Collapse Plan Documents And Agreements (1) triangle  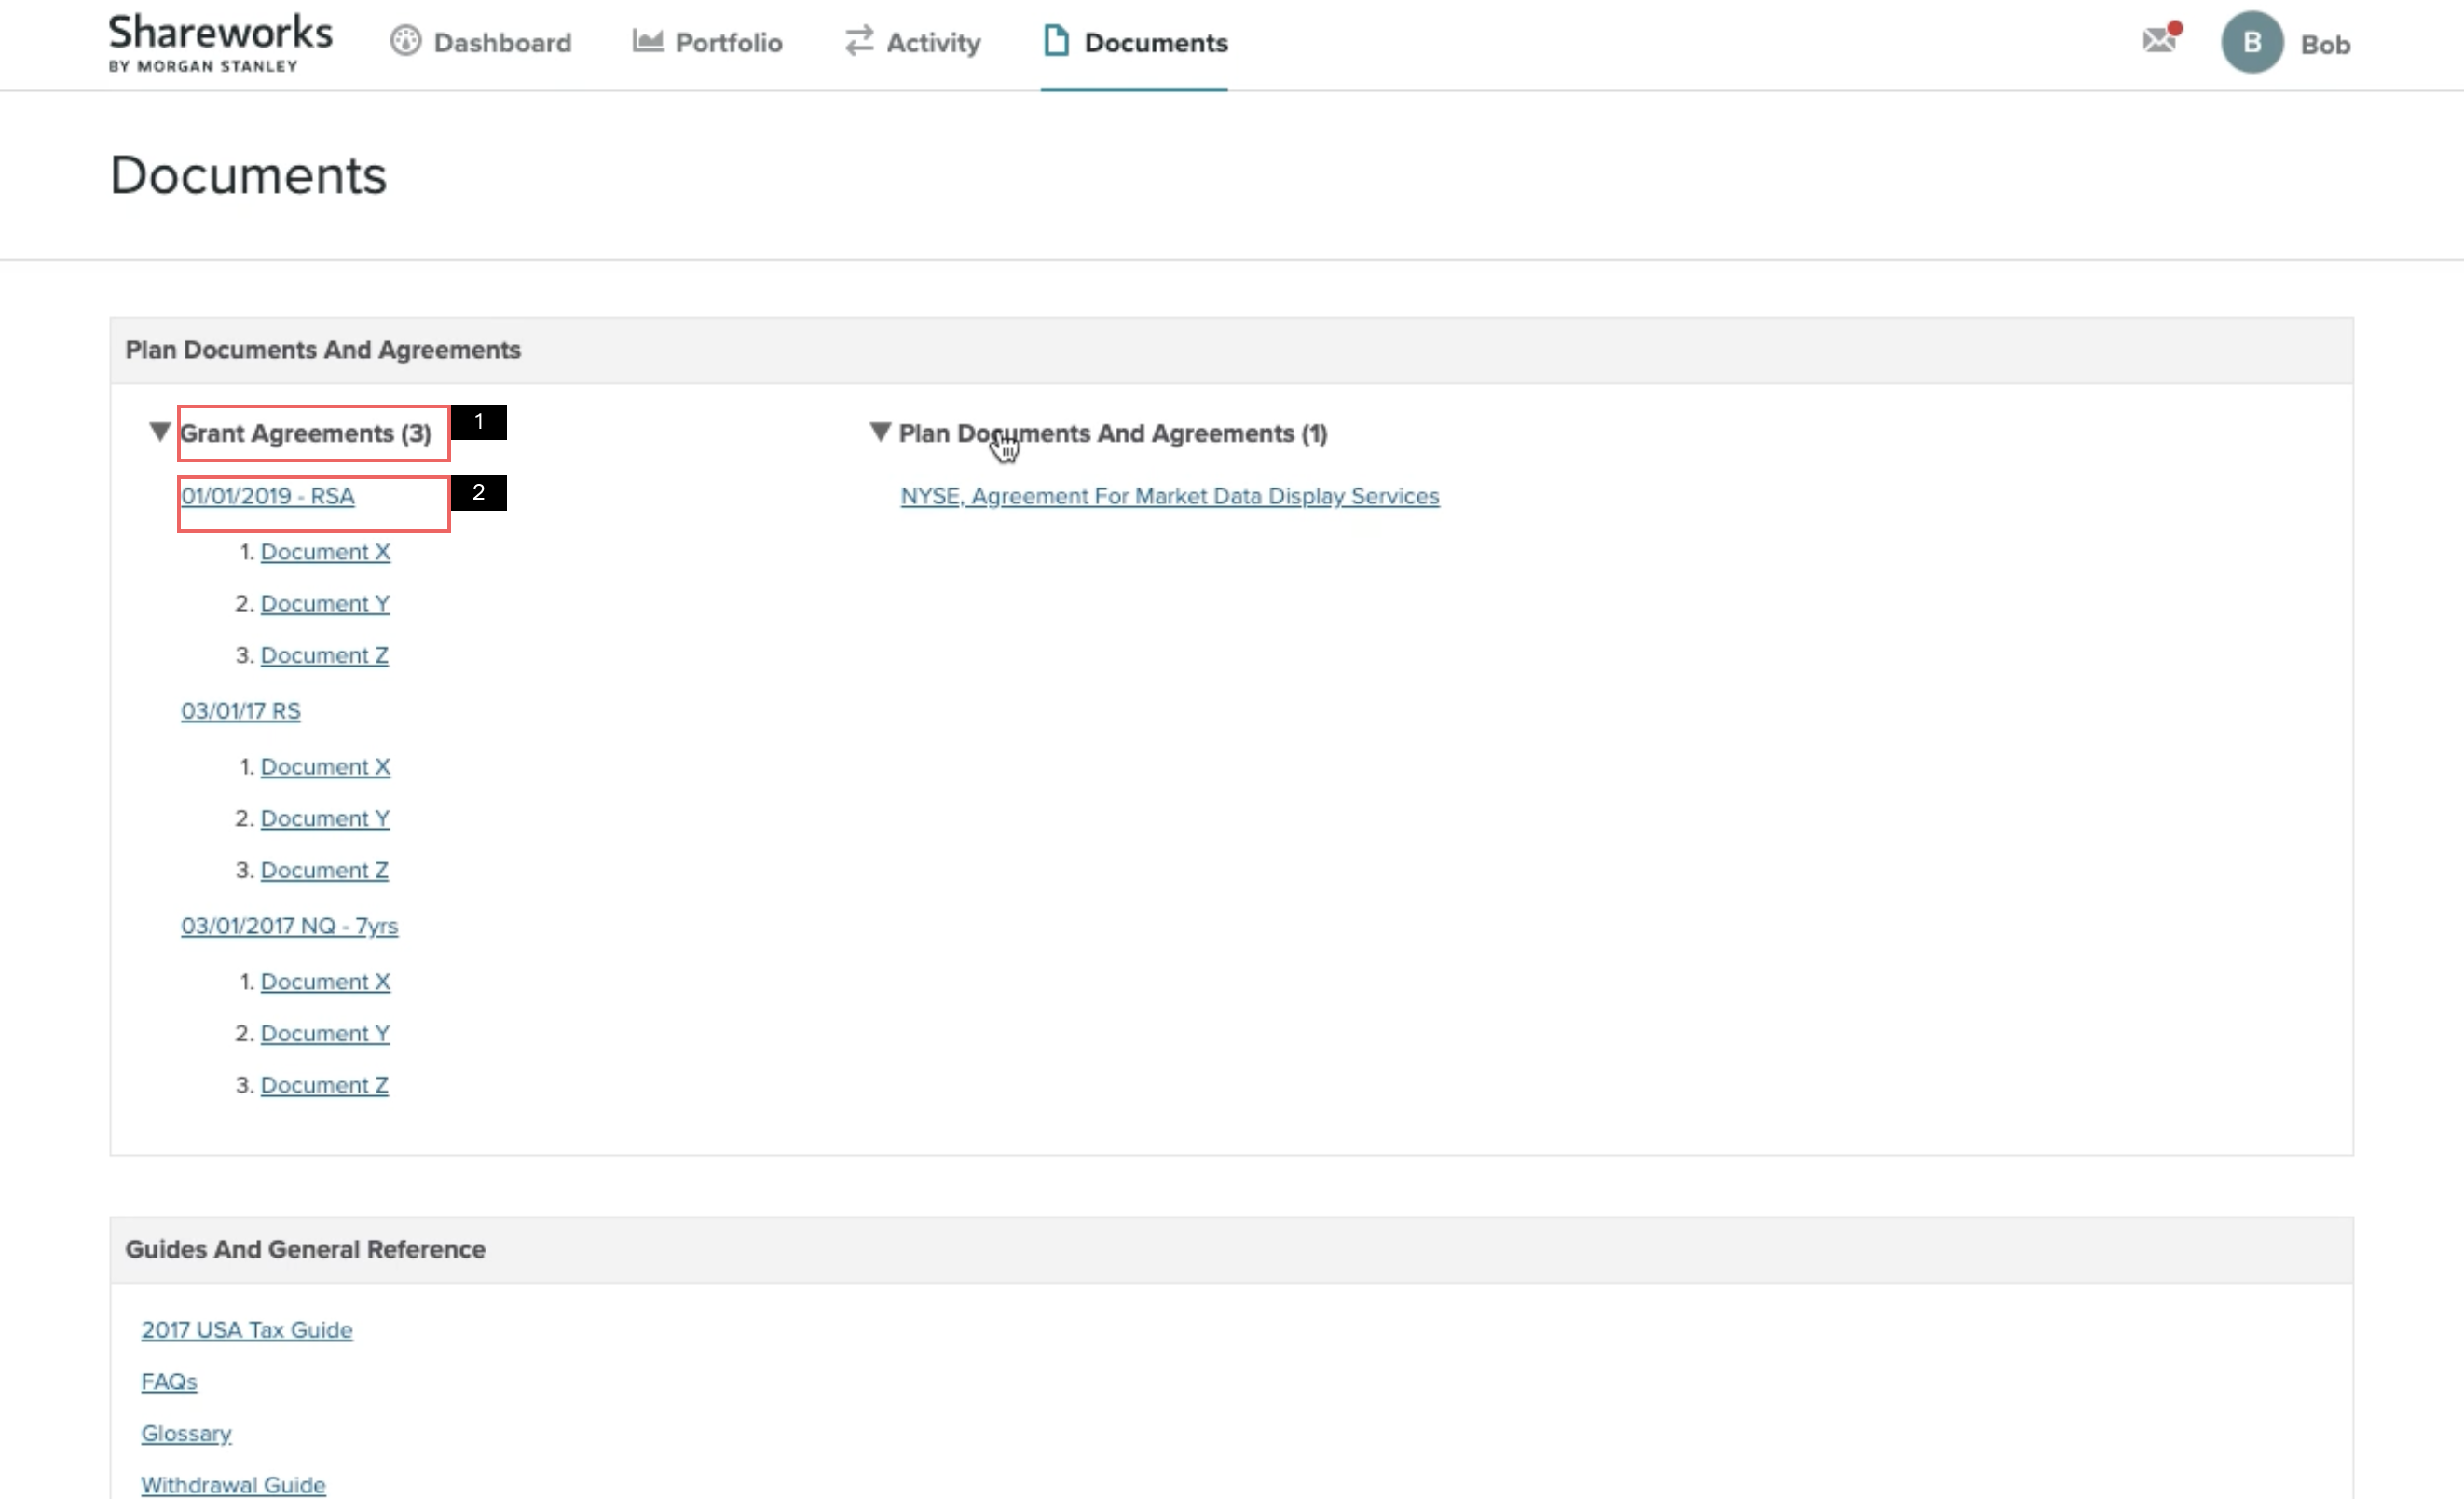pyautogui.click(x=879, y=432)
